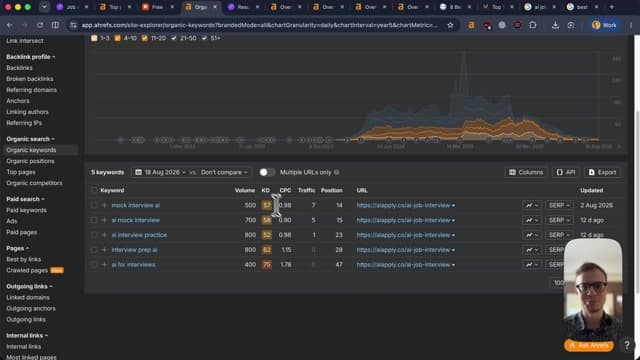Screen dimensions: 640x360
Task: Open chart dropdown for 'interview prep ai'
Action: (532, 250)
